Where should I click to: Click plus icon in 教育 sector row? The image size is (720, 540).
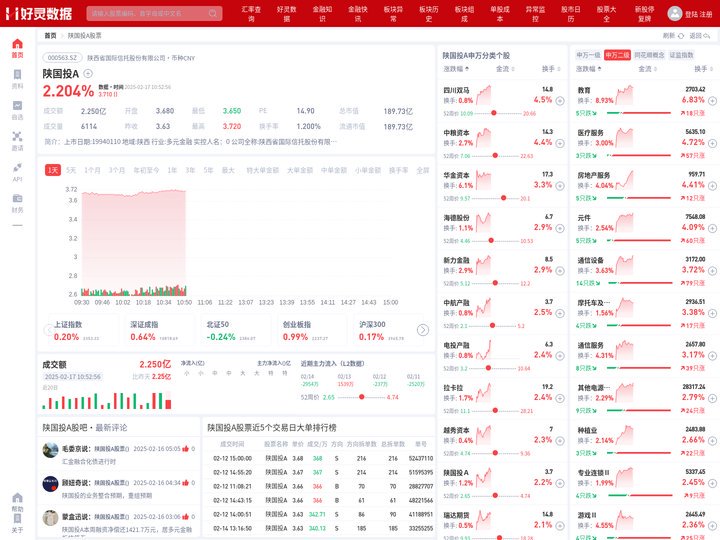[x=712, y=101]
